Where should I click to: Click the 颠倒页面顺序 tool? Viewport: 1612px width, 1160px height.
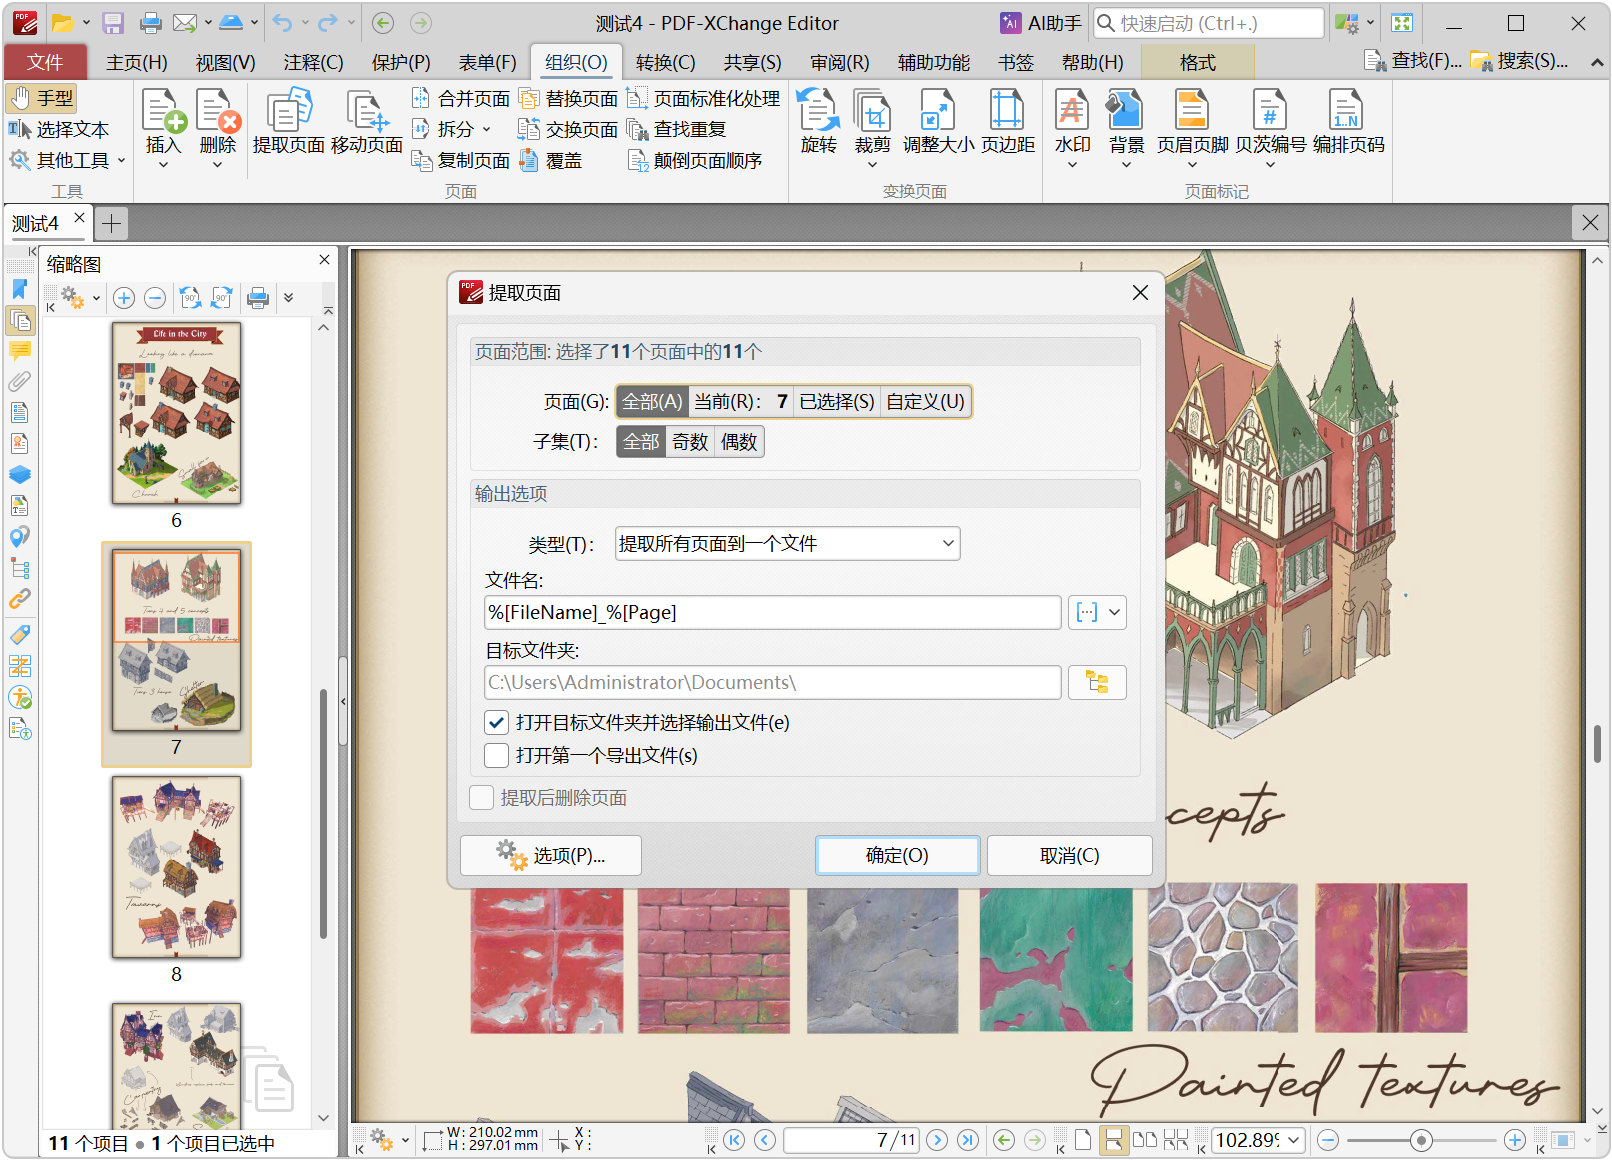[695, 160]
